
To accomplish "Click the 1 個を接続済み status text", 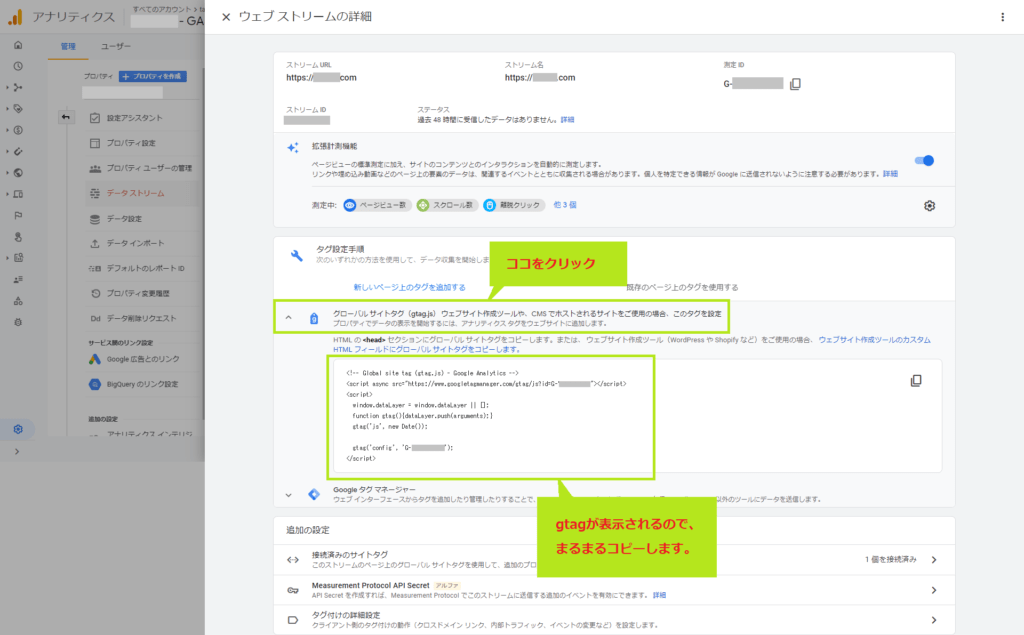I will pyautogui.click(x=891, y=560).
